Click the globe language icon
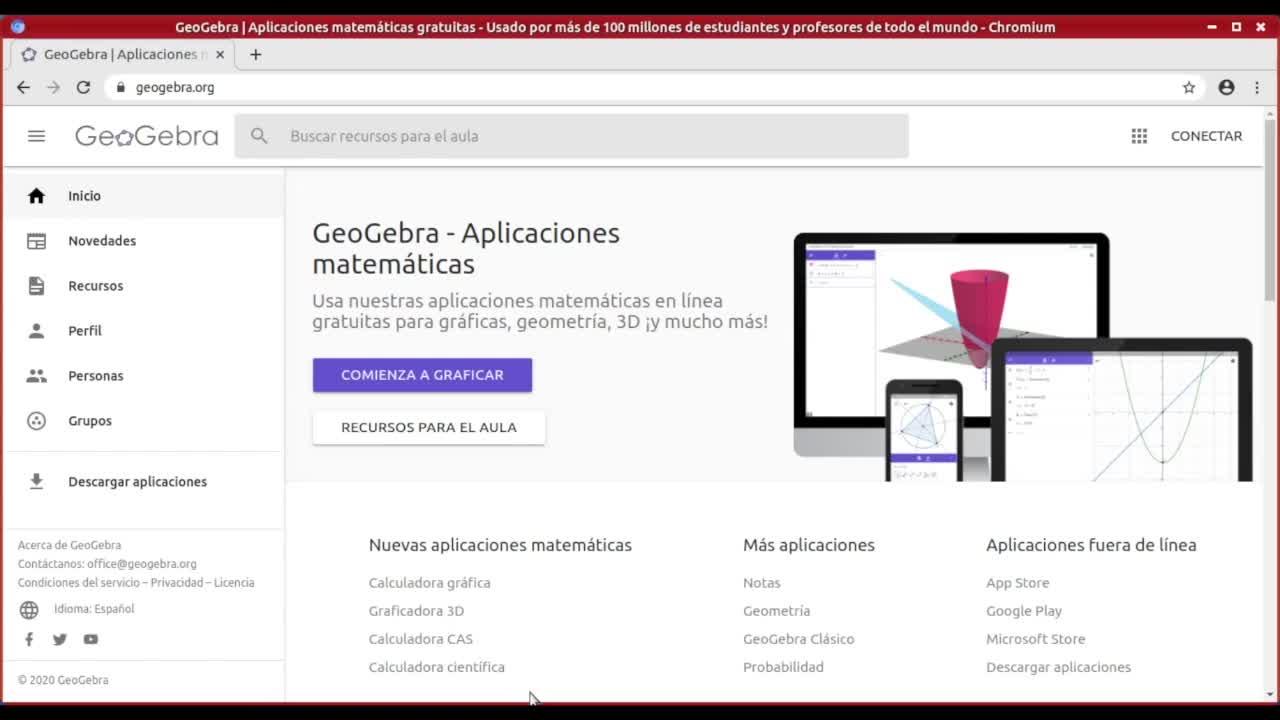 (29, 610)
